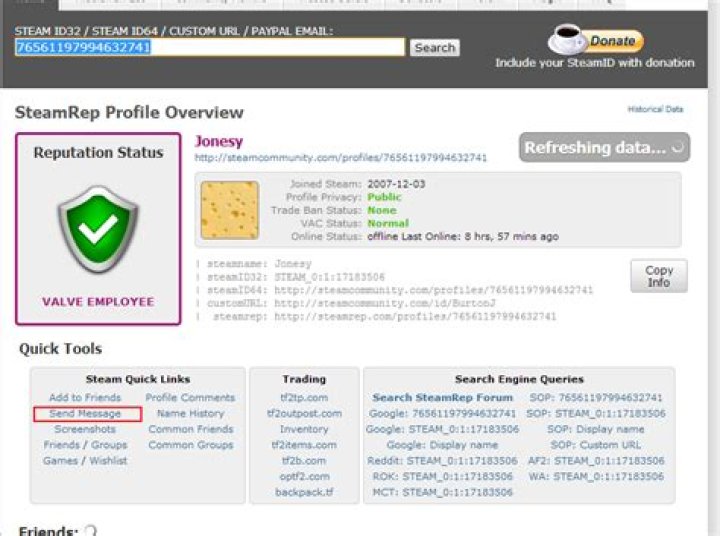Open optf2.com link
Screen dimensions: 720x536
point(304,476)
